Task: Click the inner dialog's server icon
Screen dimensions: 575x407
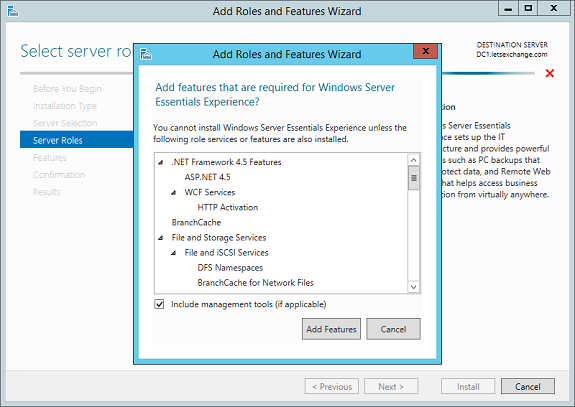Action: [x=146, y=54]
